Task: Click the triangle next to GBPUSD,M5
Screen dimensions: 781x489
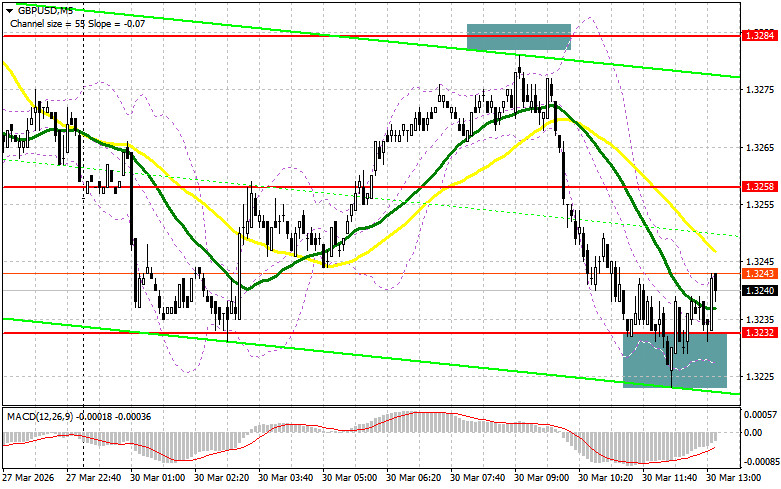Action: (9, 10)
